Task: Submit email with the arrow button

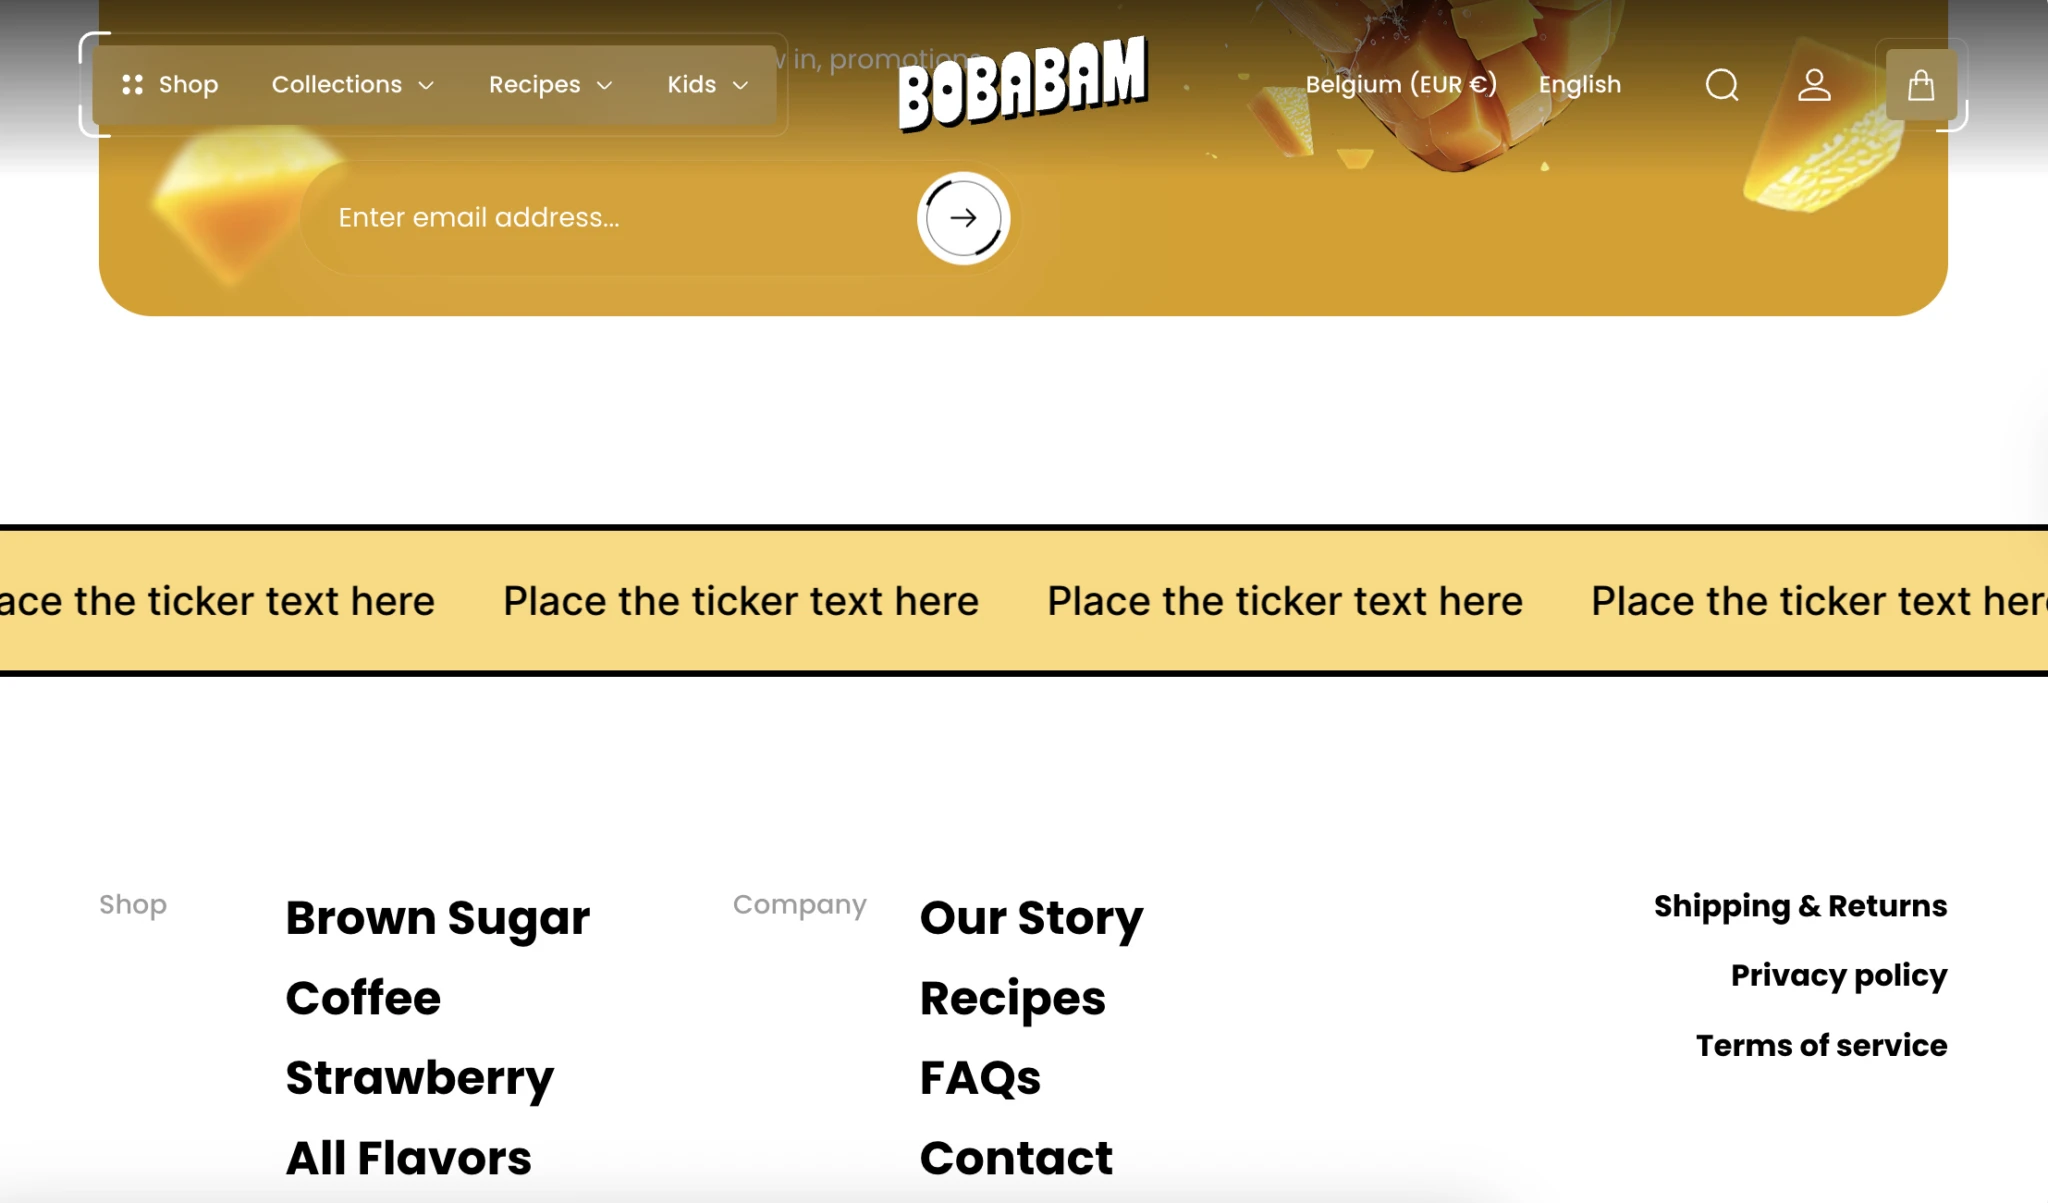Action: (x=963, y=218)
